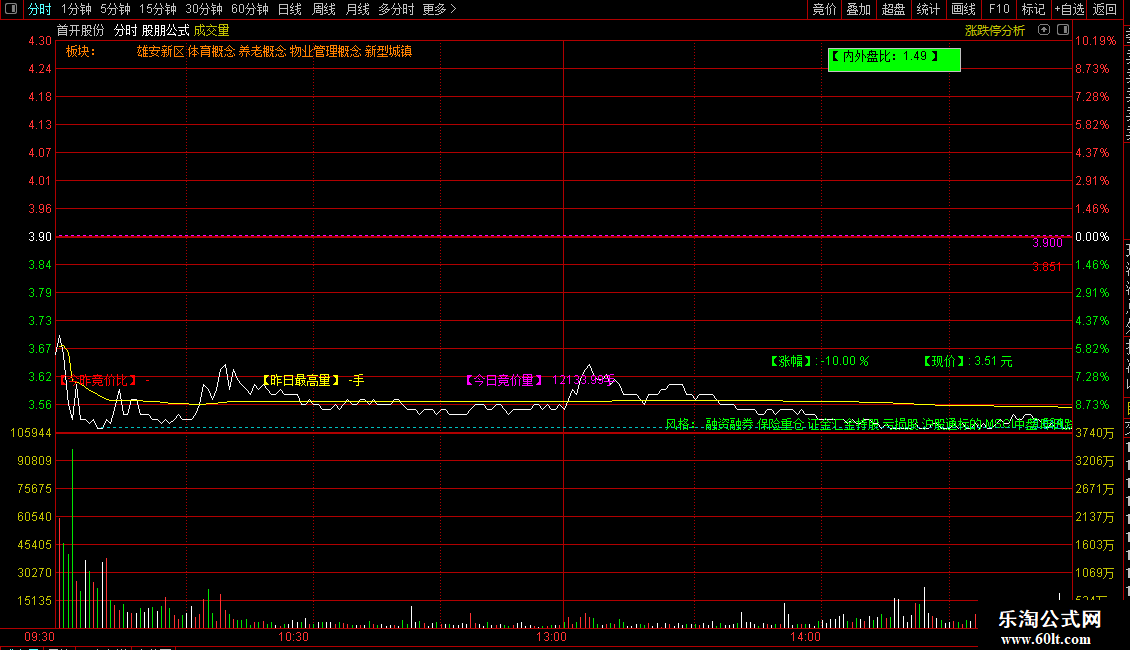The image size is (1130, 650).
Task: Click the 10:30 time axis label
Action: coord(293,637)
